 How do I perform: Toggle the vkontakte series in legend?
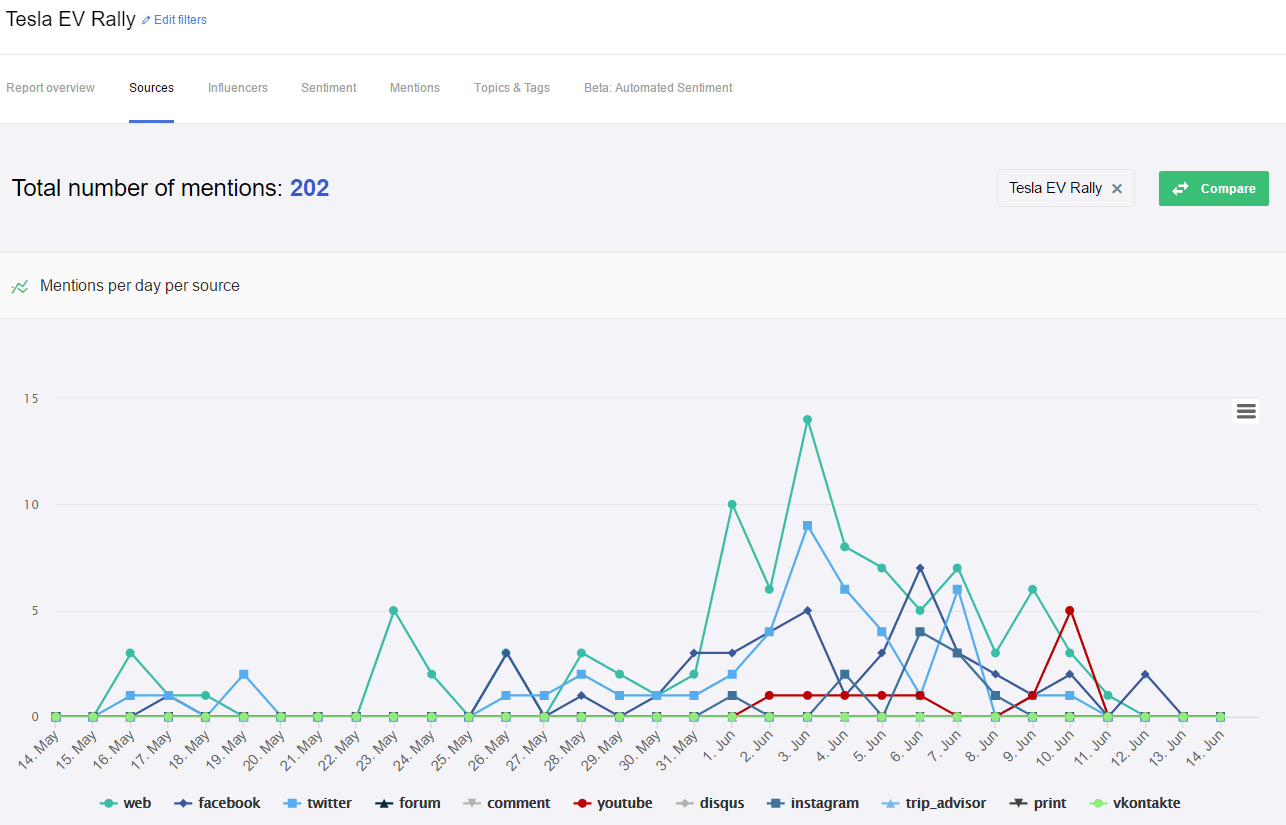tap(1135, 803)
